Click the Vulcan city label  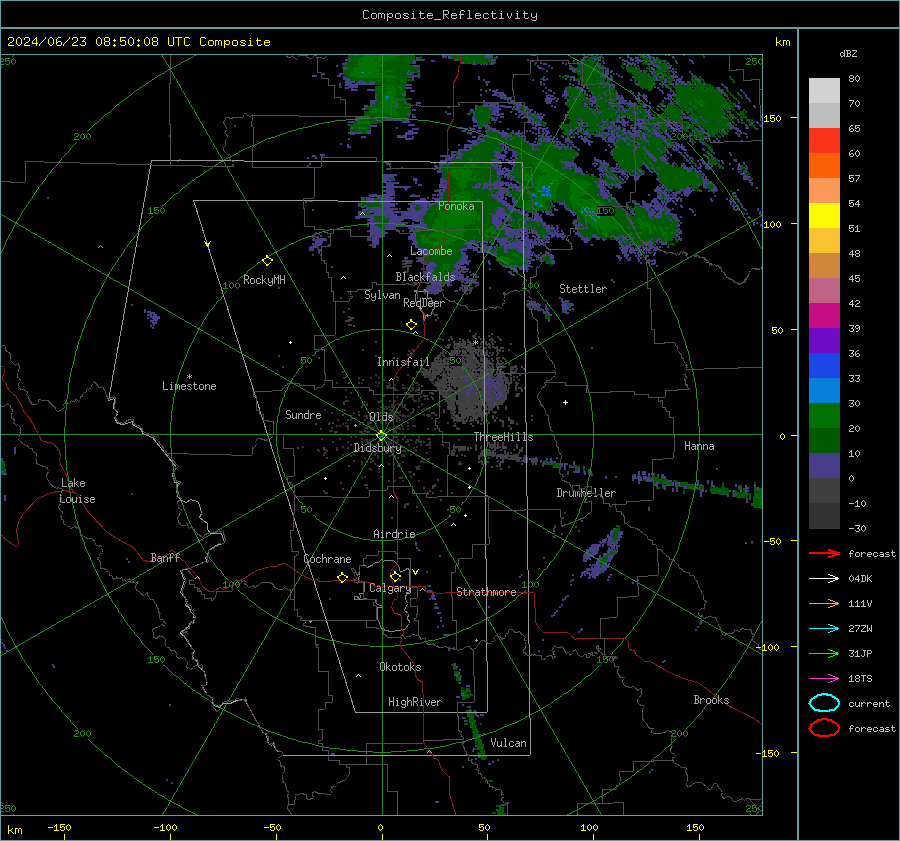click(508, 743)
